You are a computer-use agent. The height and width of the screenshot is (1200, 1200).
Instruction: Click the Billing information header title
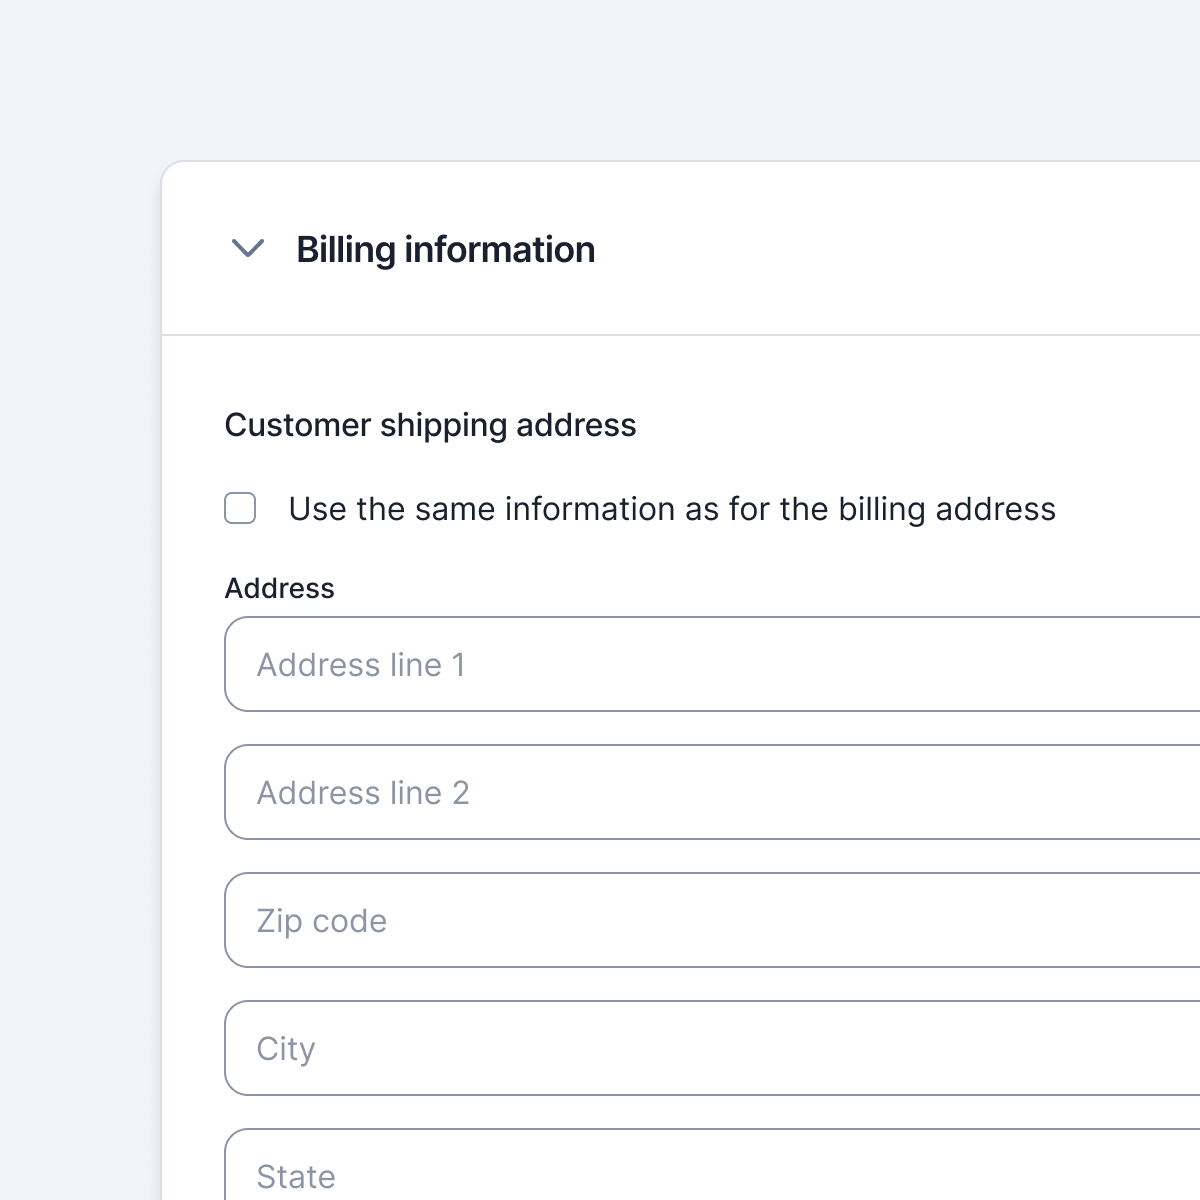(445, 250)
